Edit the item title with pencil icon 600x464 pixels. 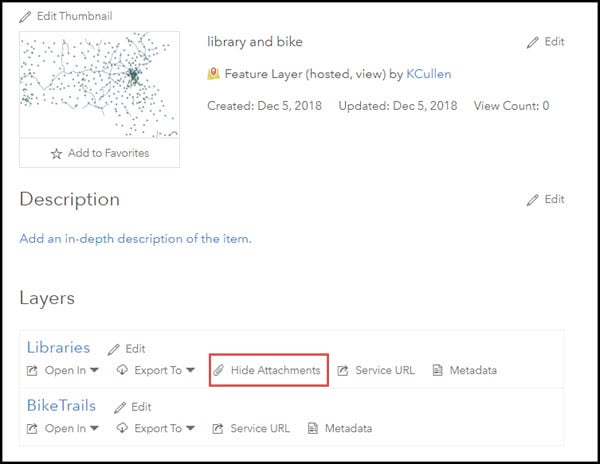(532, 42)
